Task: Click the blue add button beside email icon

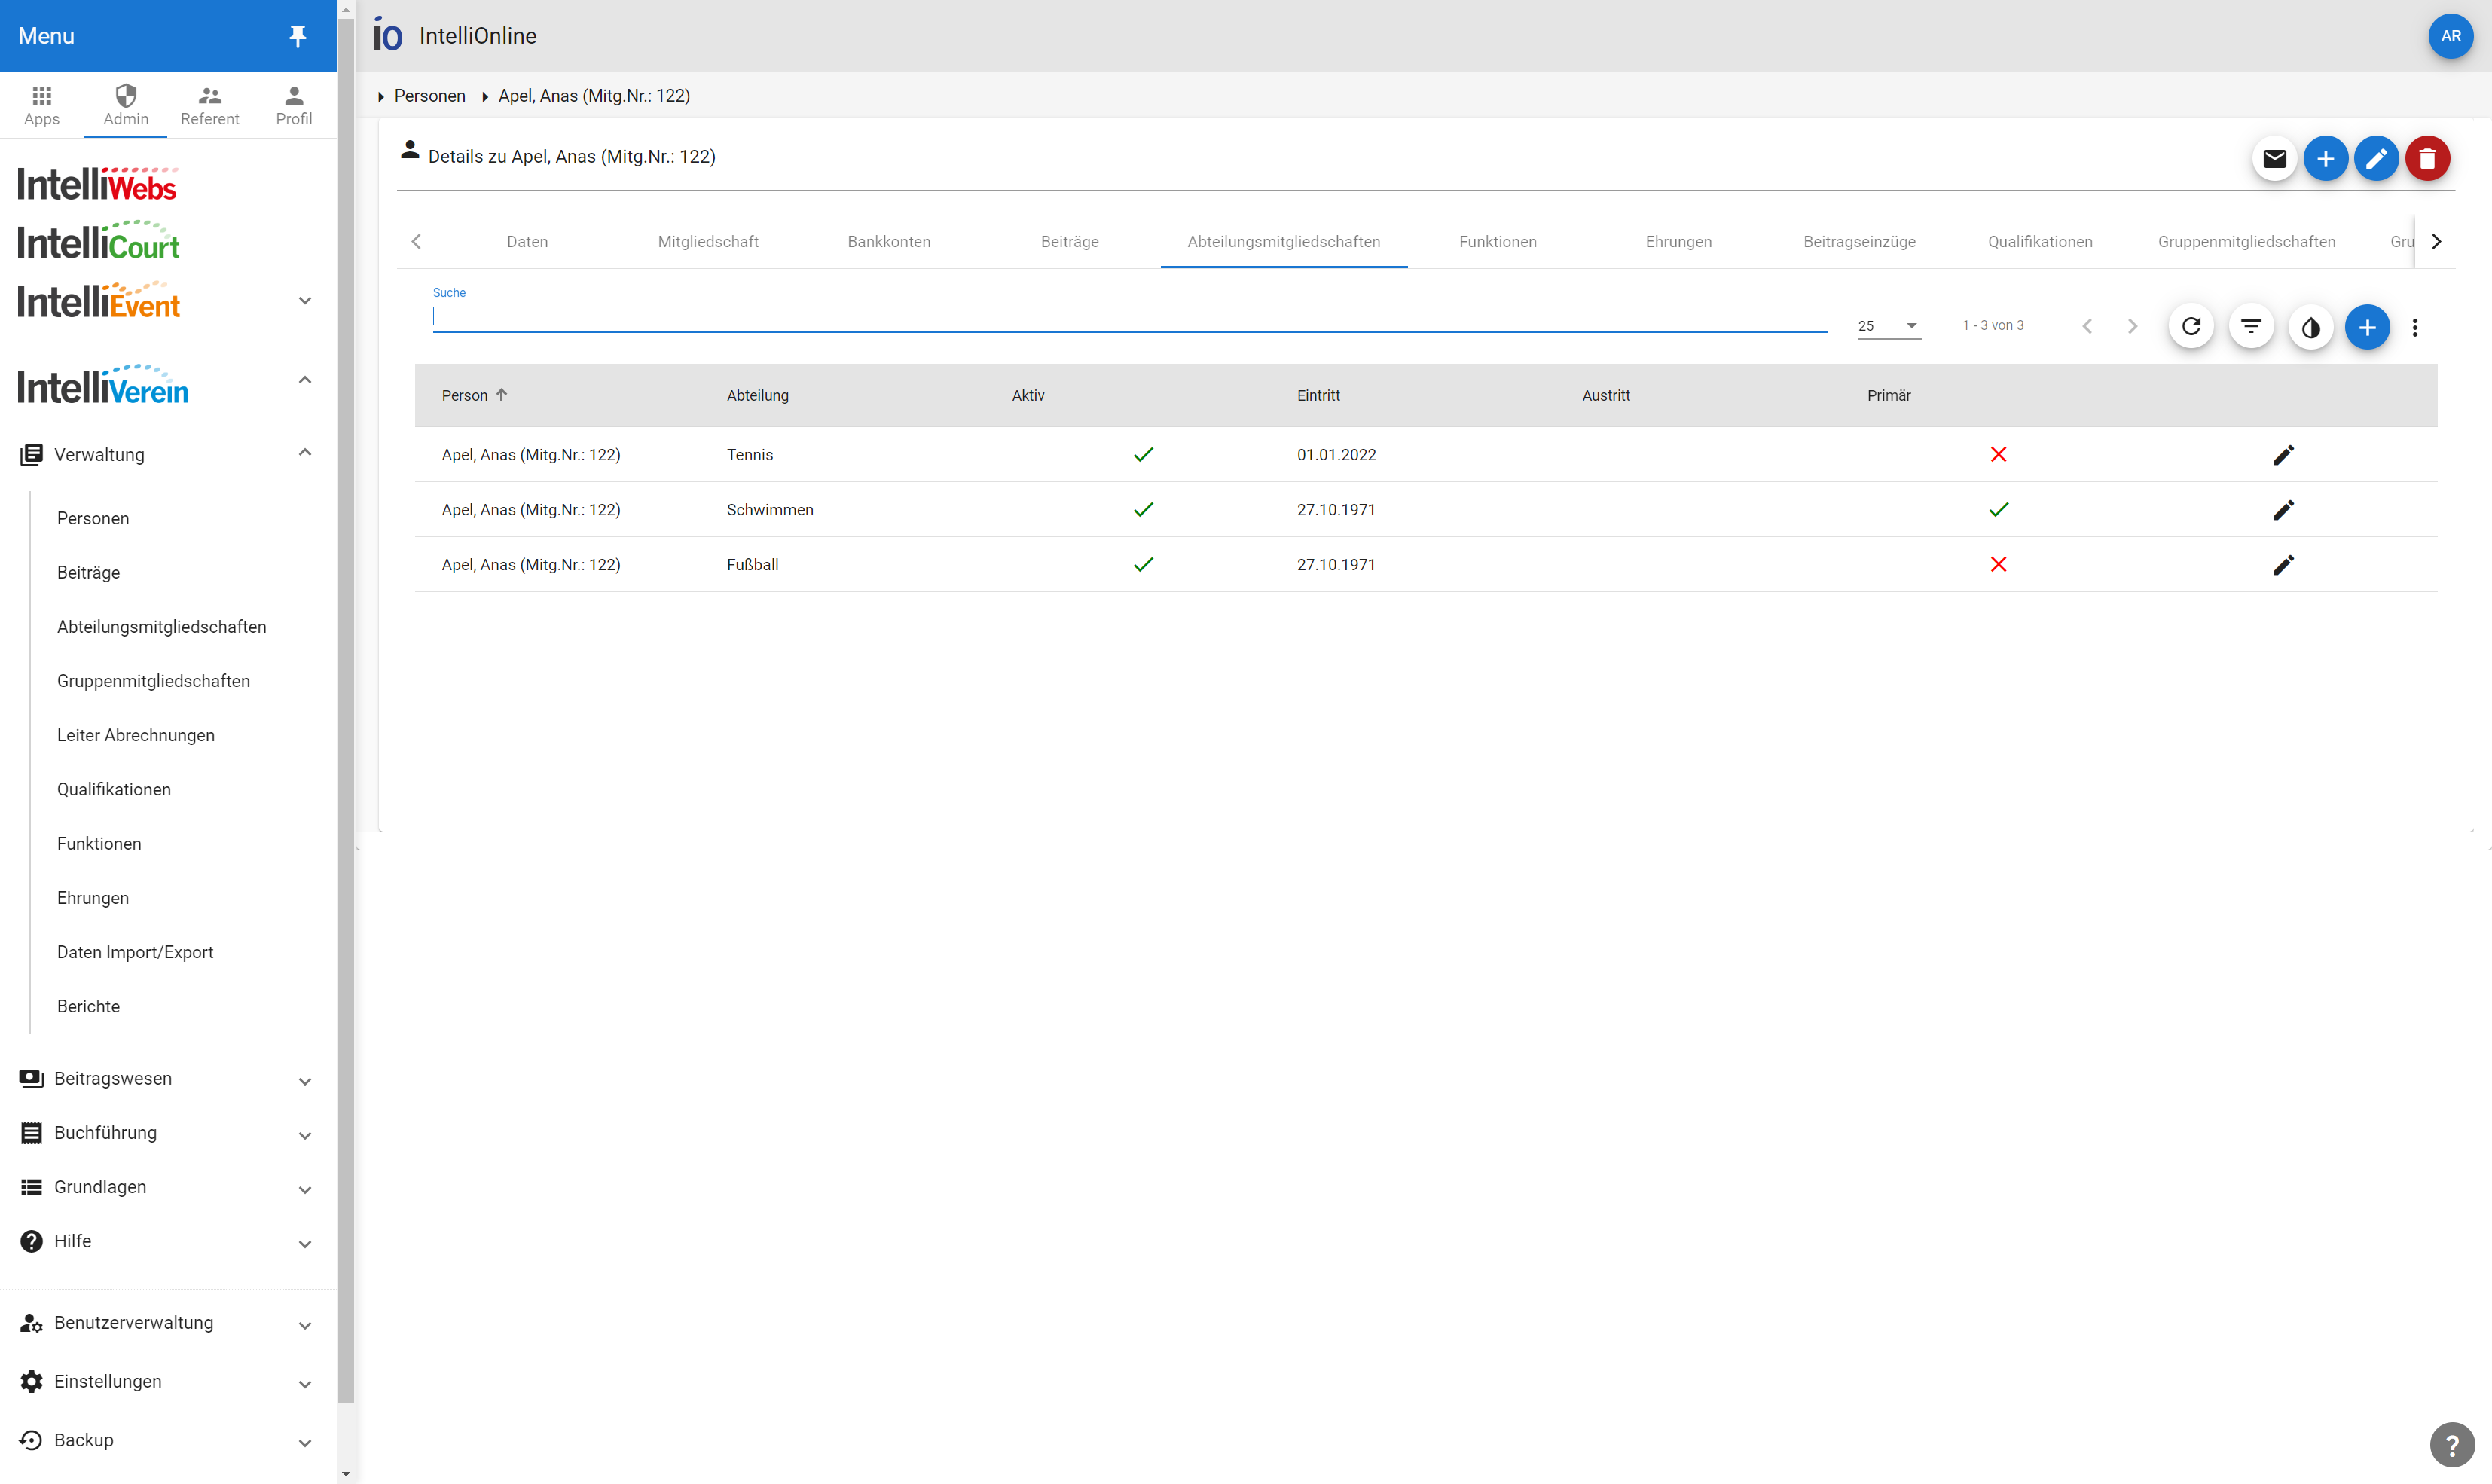Action: pos(2325,158)
